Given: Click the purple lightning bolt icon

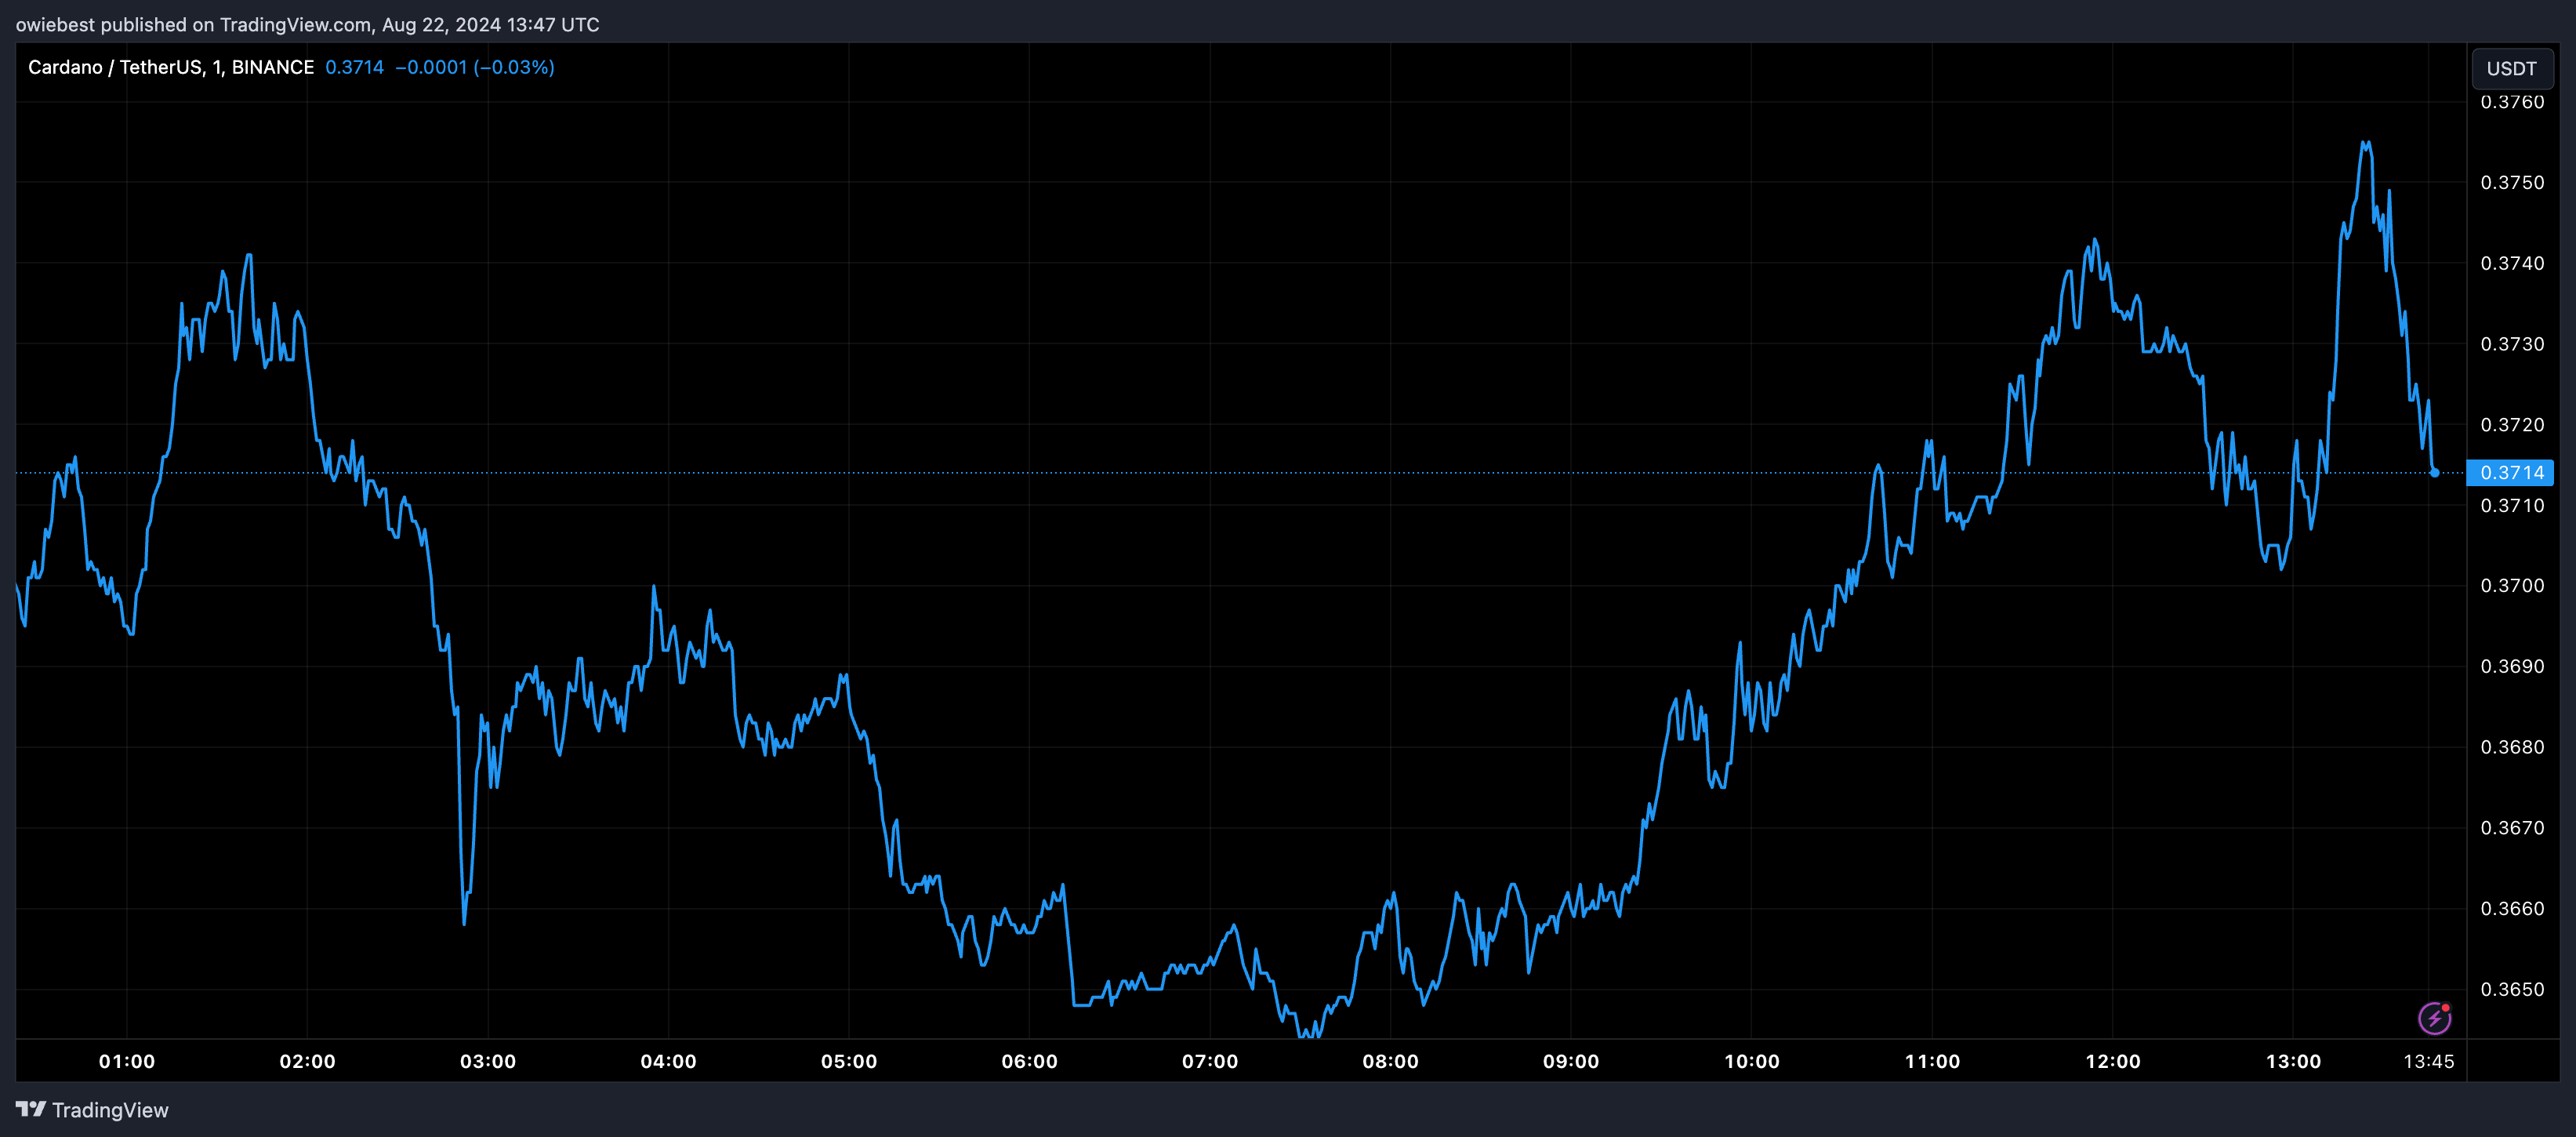Looking at the screenshot, I should coord(2434,1018).
